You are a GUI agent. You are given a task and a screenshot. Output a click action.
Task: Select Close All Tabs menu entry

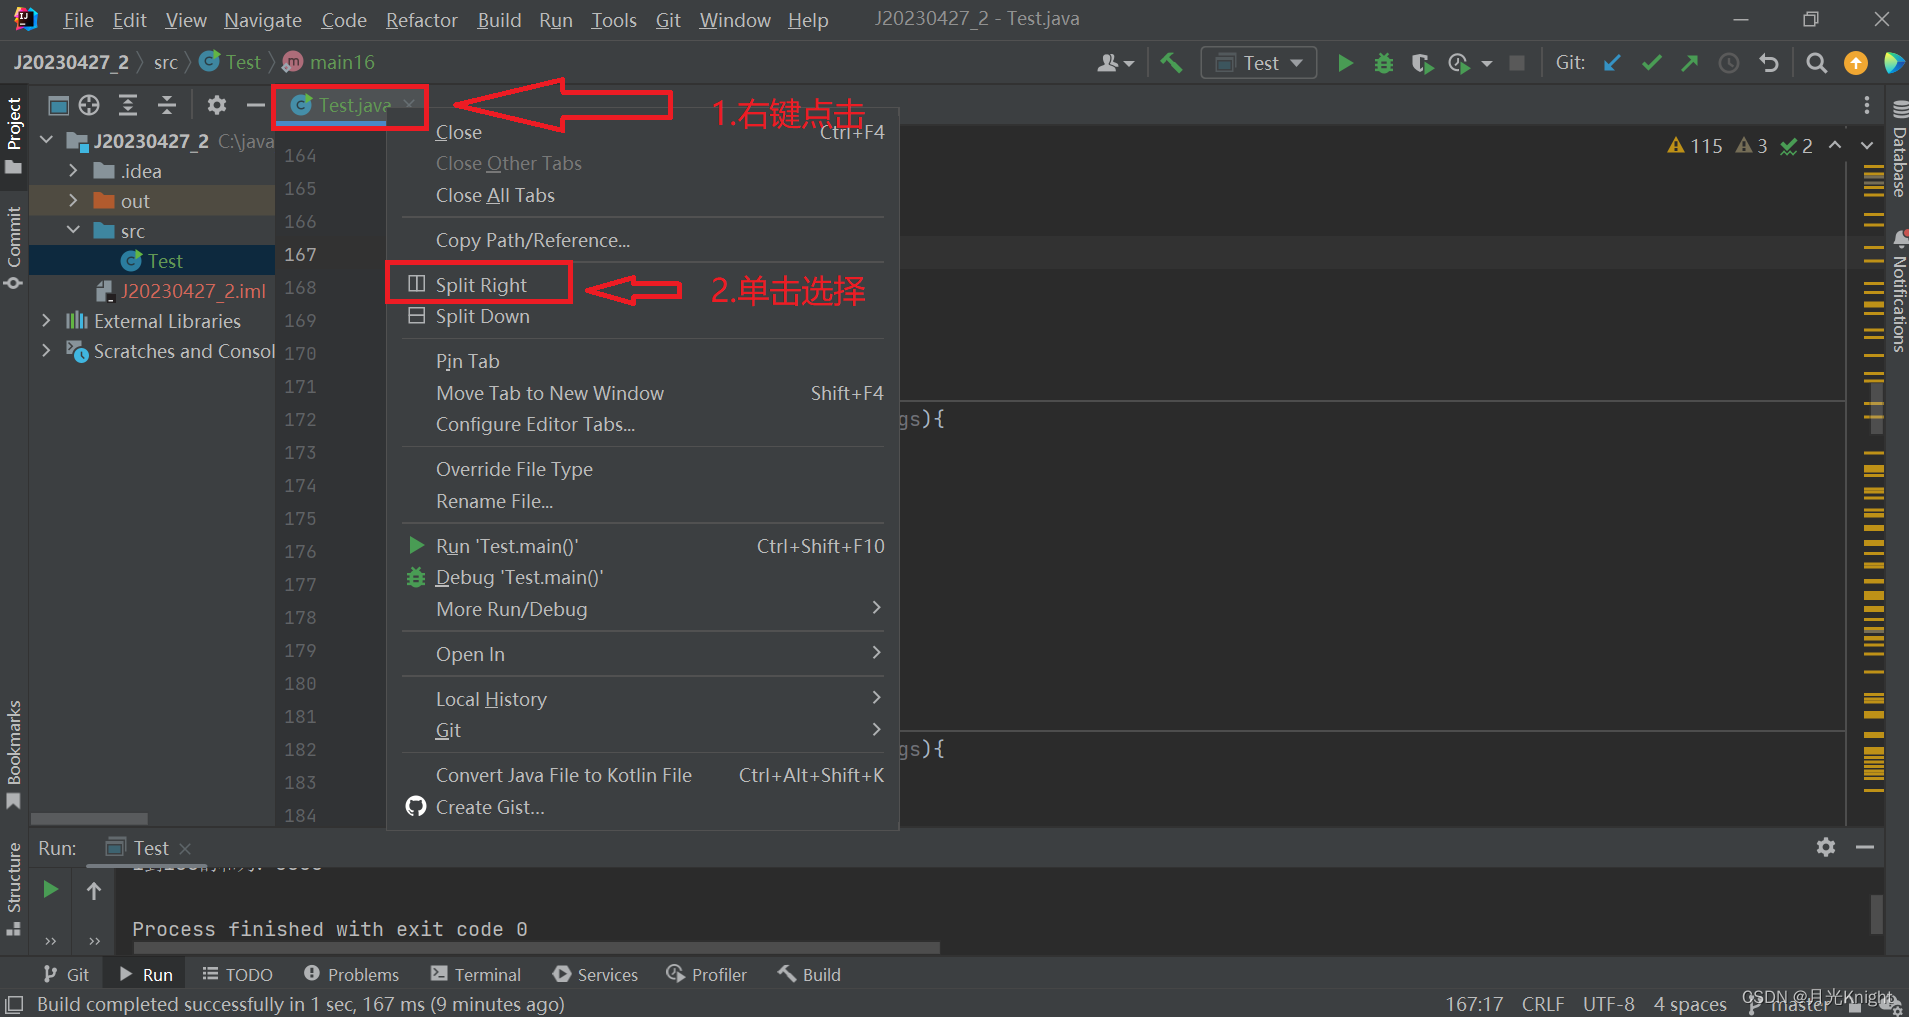point(643,195)
